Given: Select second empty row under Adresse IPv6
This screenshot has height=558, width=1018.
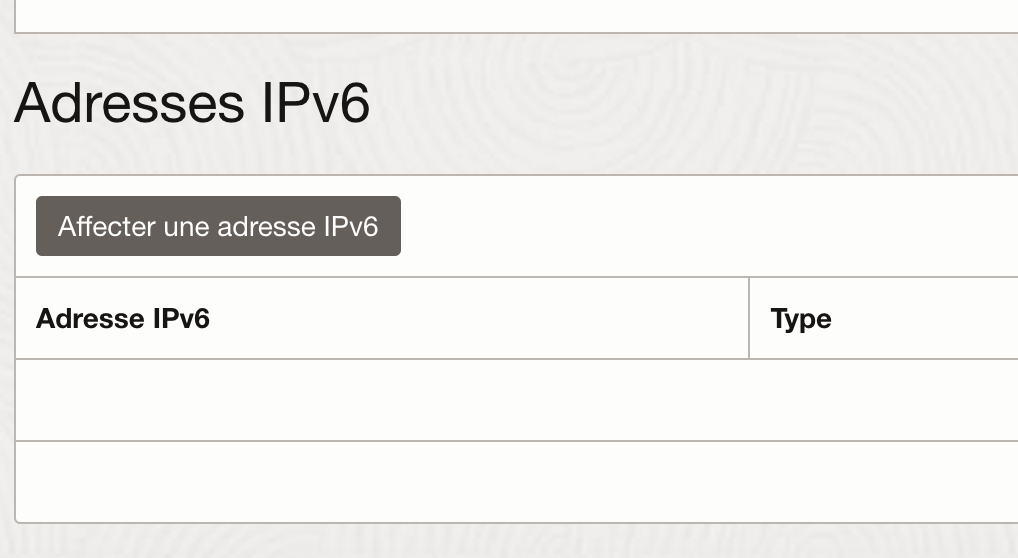Looking at the screenshot, I should (x=382, y=482).
